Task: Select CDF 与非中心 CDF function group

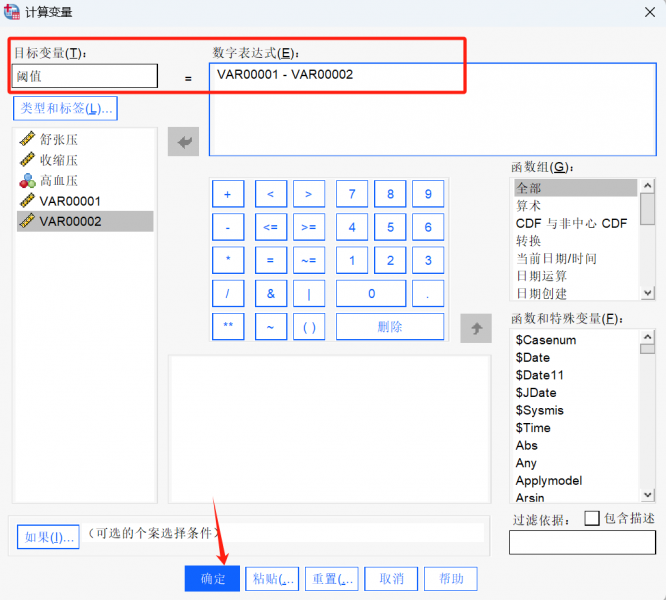Action: (576, 223)
